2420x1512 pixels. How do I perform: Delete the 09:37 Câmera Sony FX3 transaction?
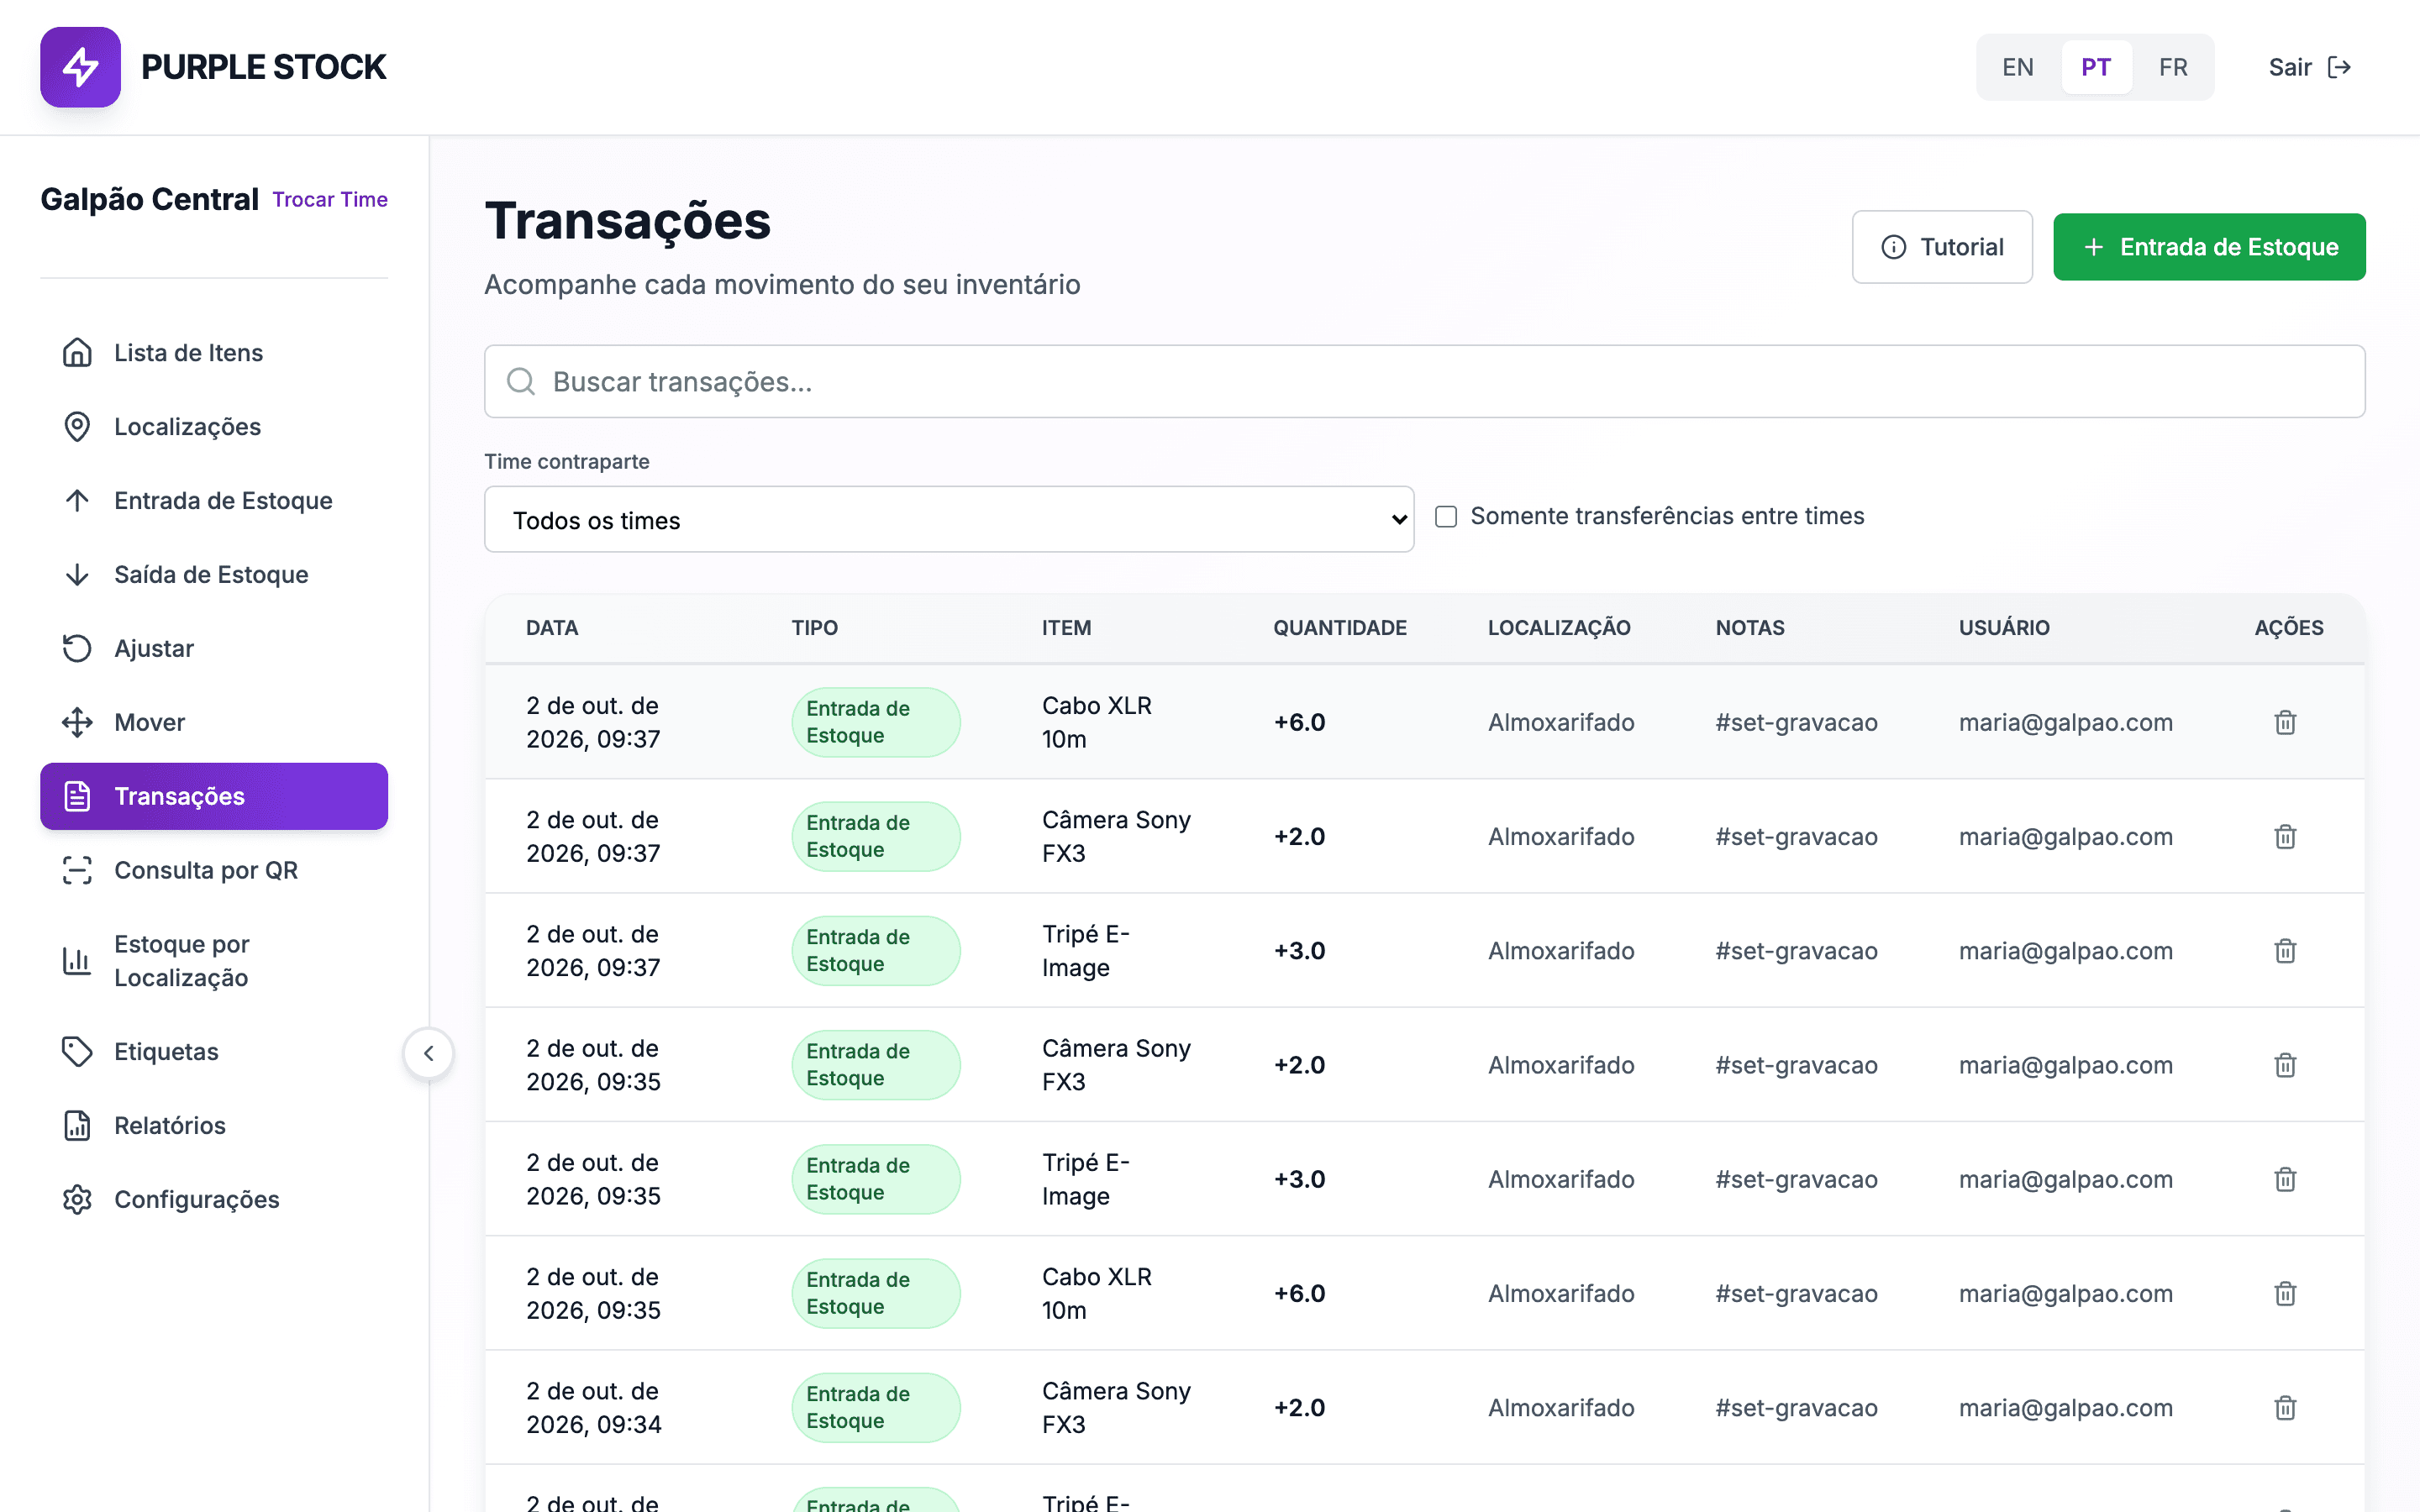coord(2285,836)
